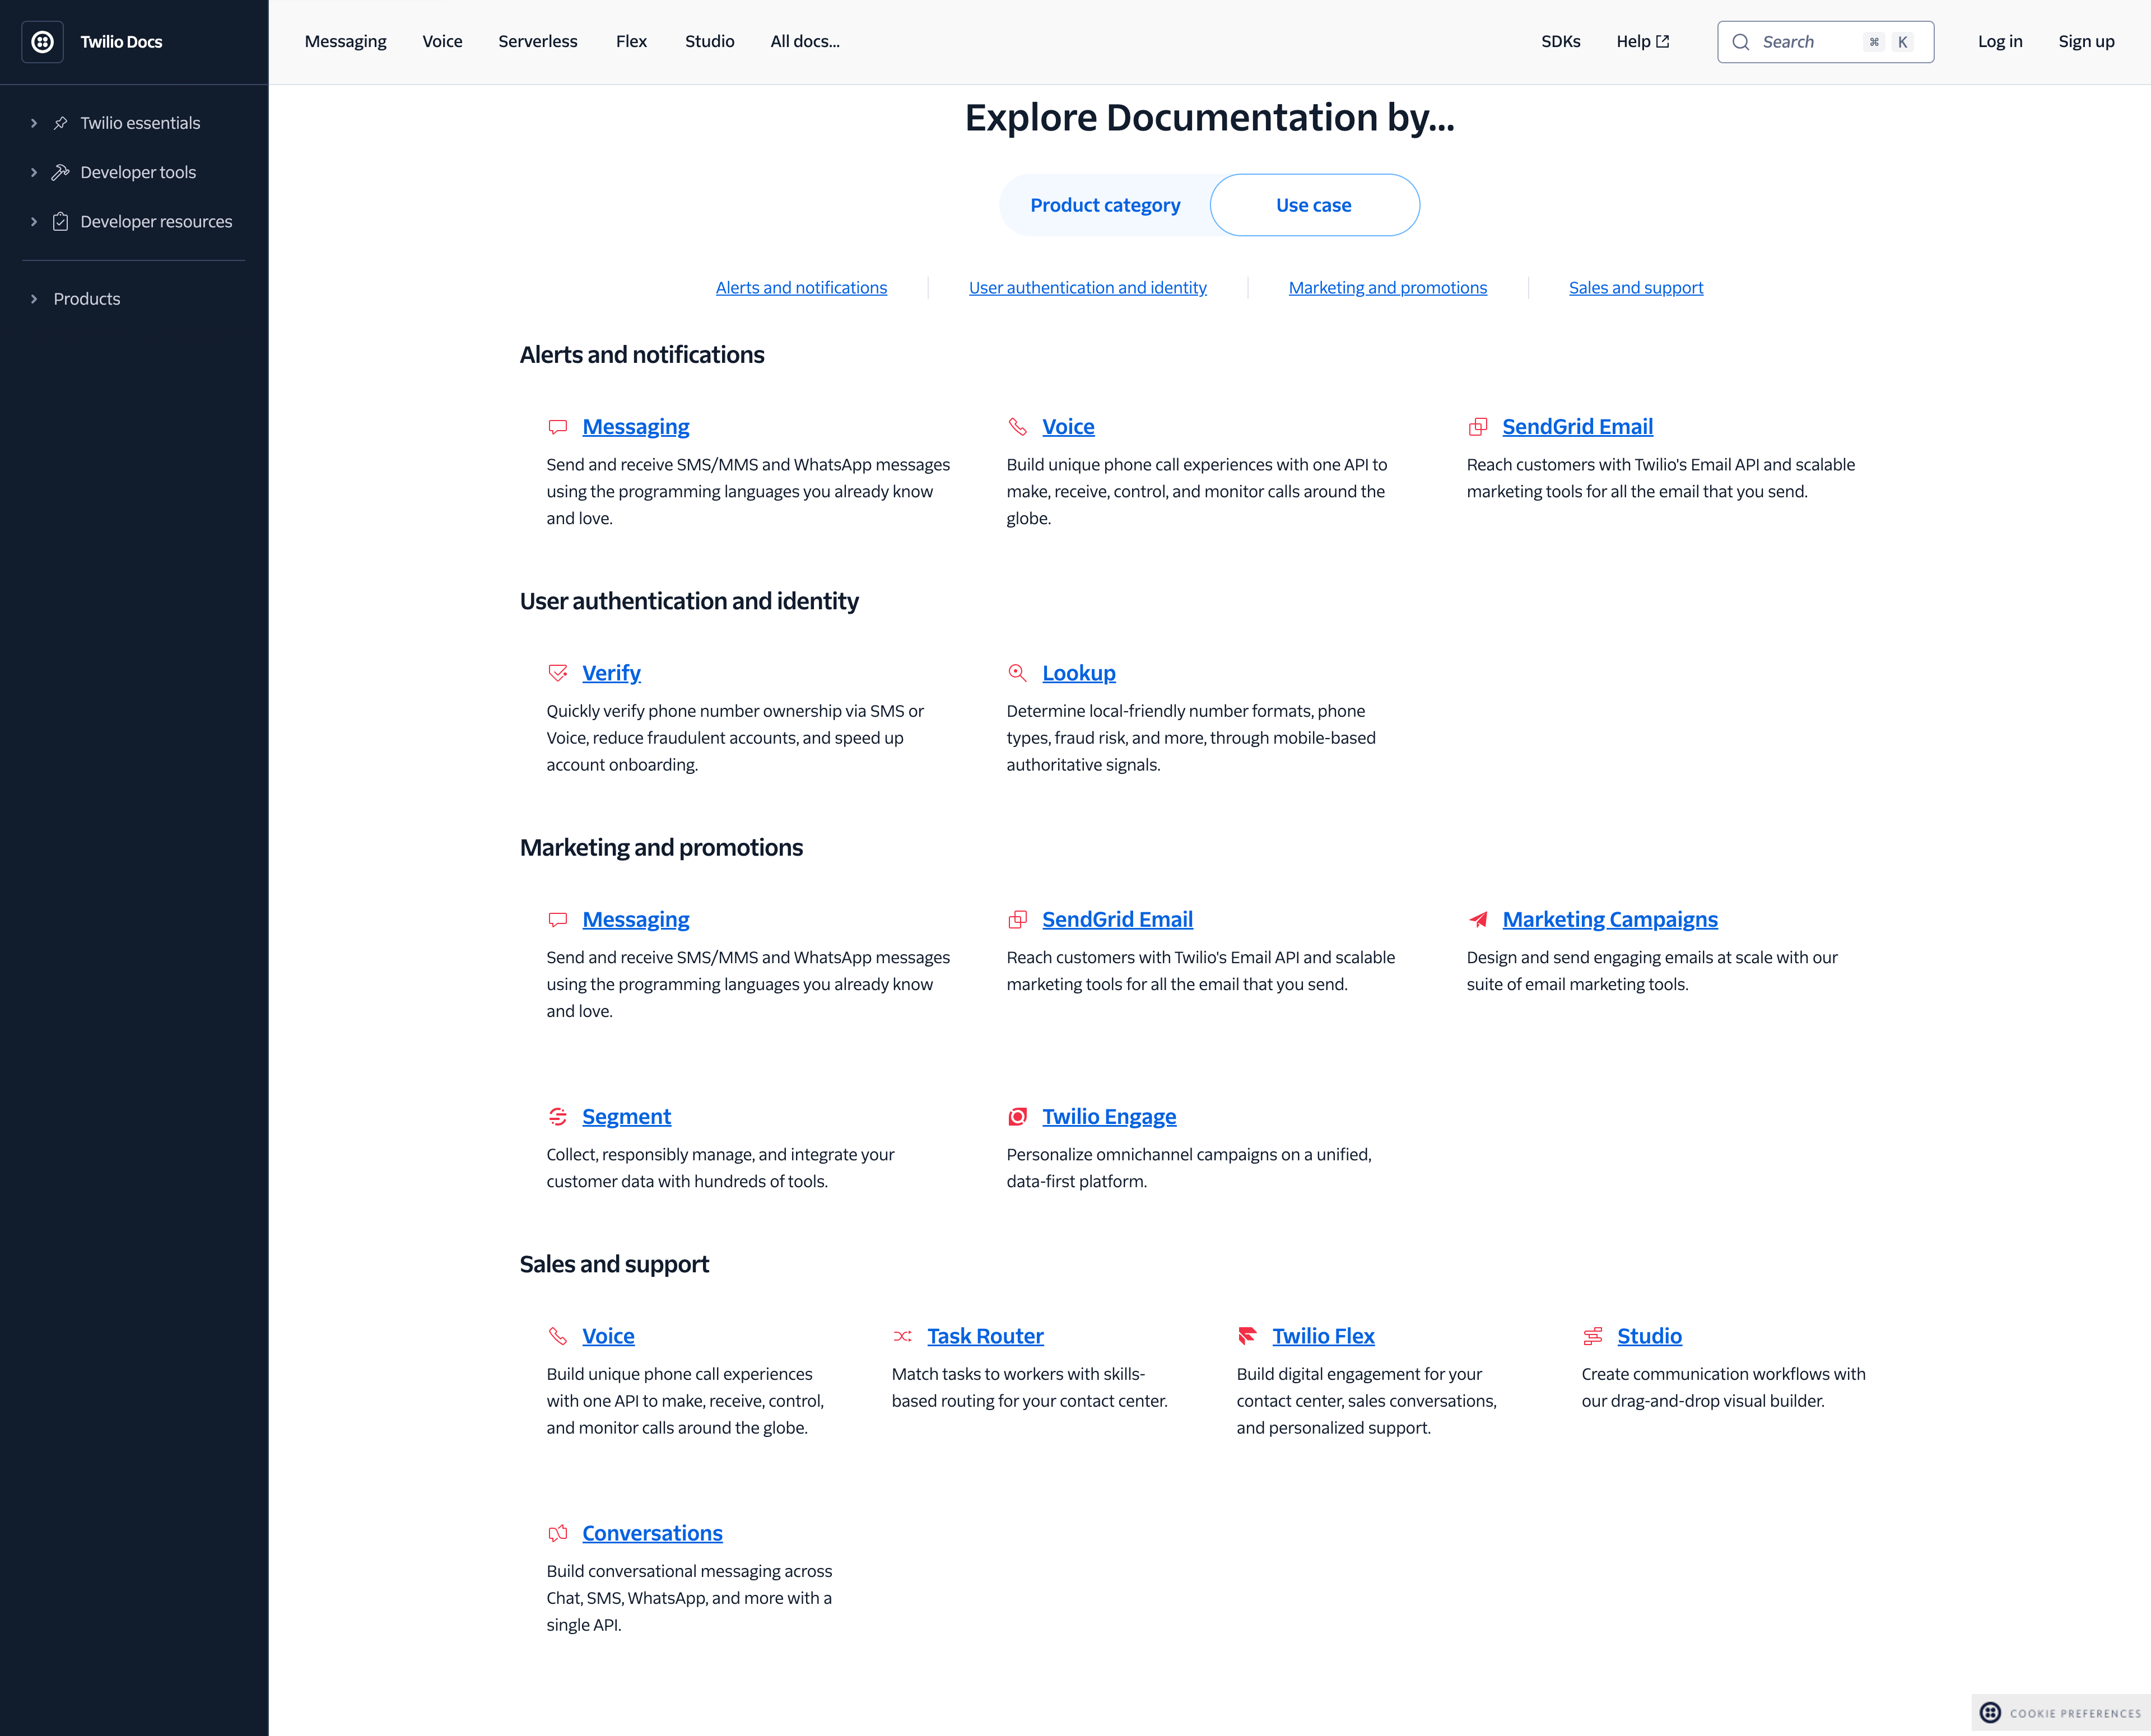2151x1736 pixels.
Task: Select the Use case toggle
Action: (1313, 205)
